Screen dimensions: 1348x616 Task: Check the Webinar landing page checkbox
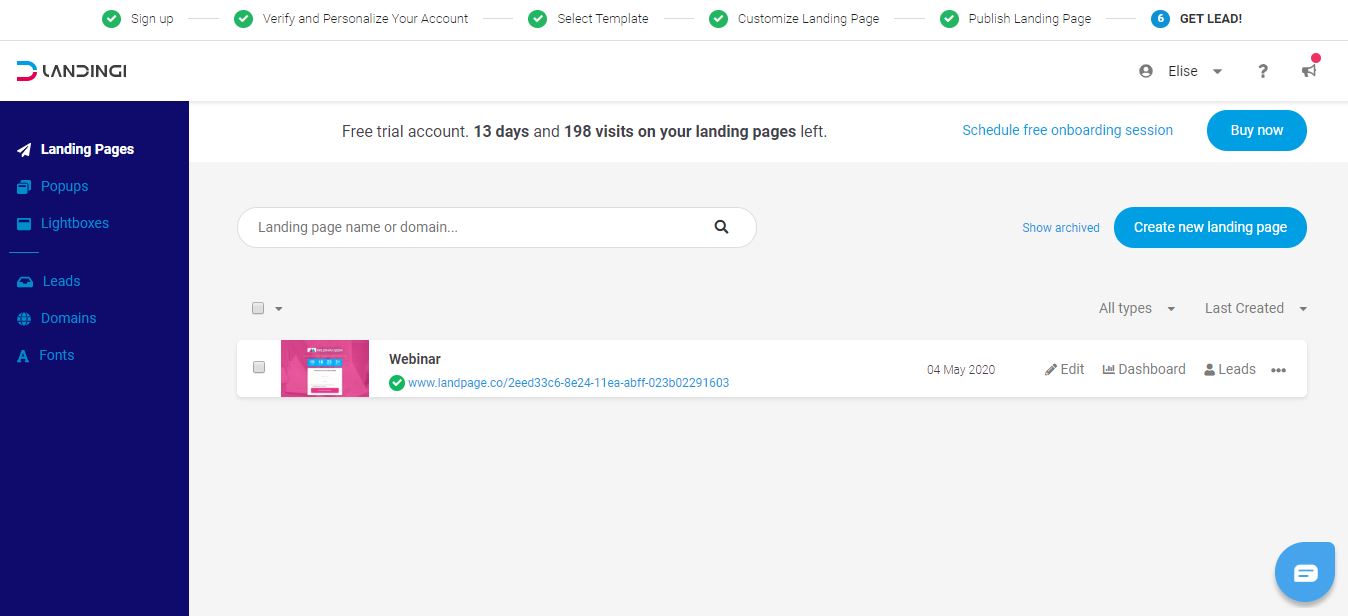[259, 367]
